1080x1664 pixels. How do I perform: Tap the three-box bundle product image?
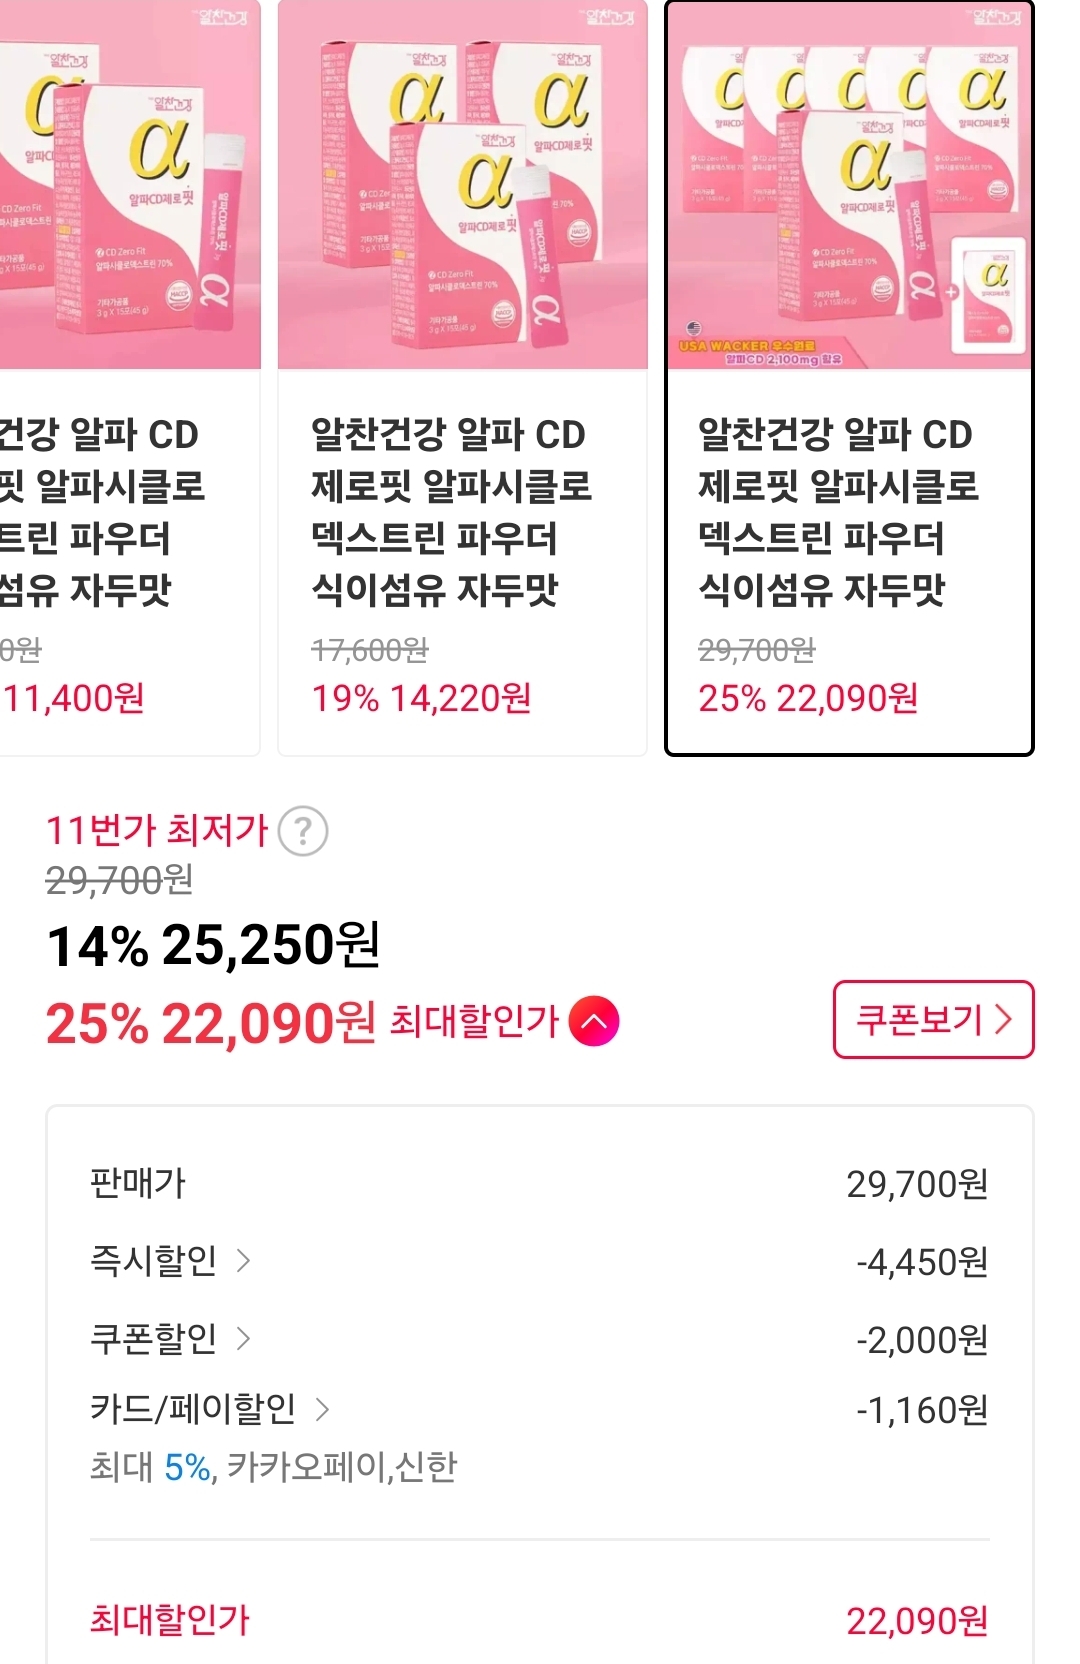(x=462, y=186)
